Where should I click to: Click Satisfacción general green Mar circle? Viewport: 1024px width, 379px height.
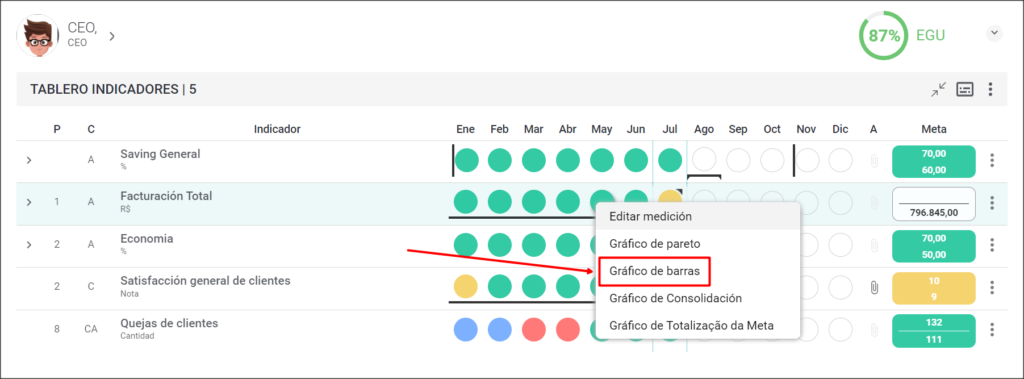(x=534, y=287)
